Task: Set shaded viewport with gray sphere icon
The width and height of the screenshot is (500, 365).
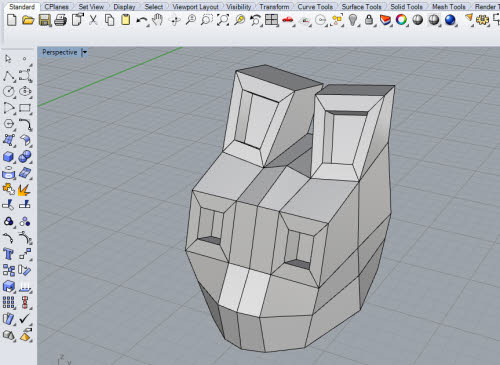Action: pos(418,20)
